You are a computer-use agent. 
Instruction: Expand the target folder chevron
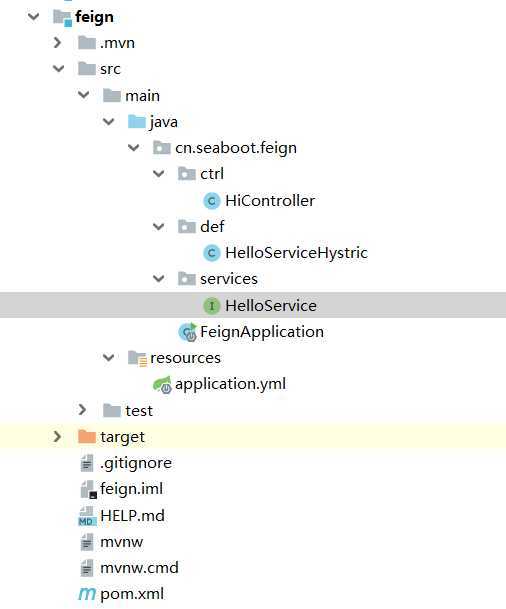click(x=57, y=437)
